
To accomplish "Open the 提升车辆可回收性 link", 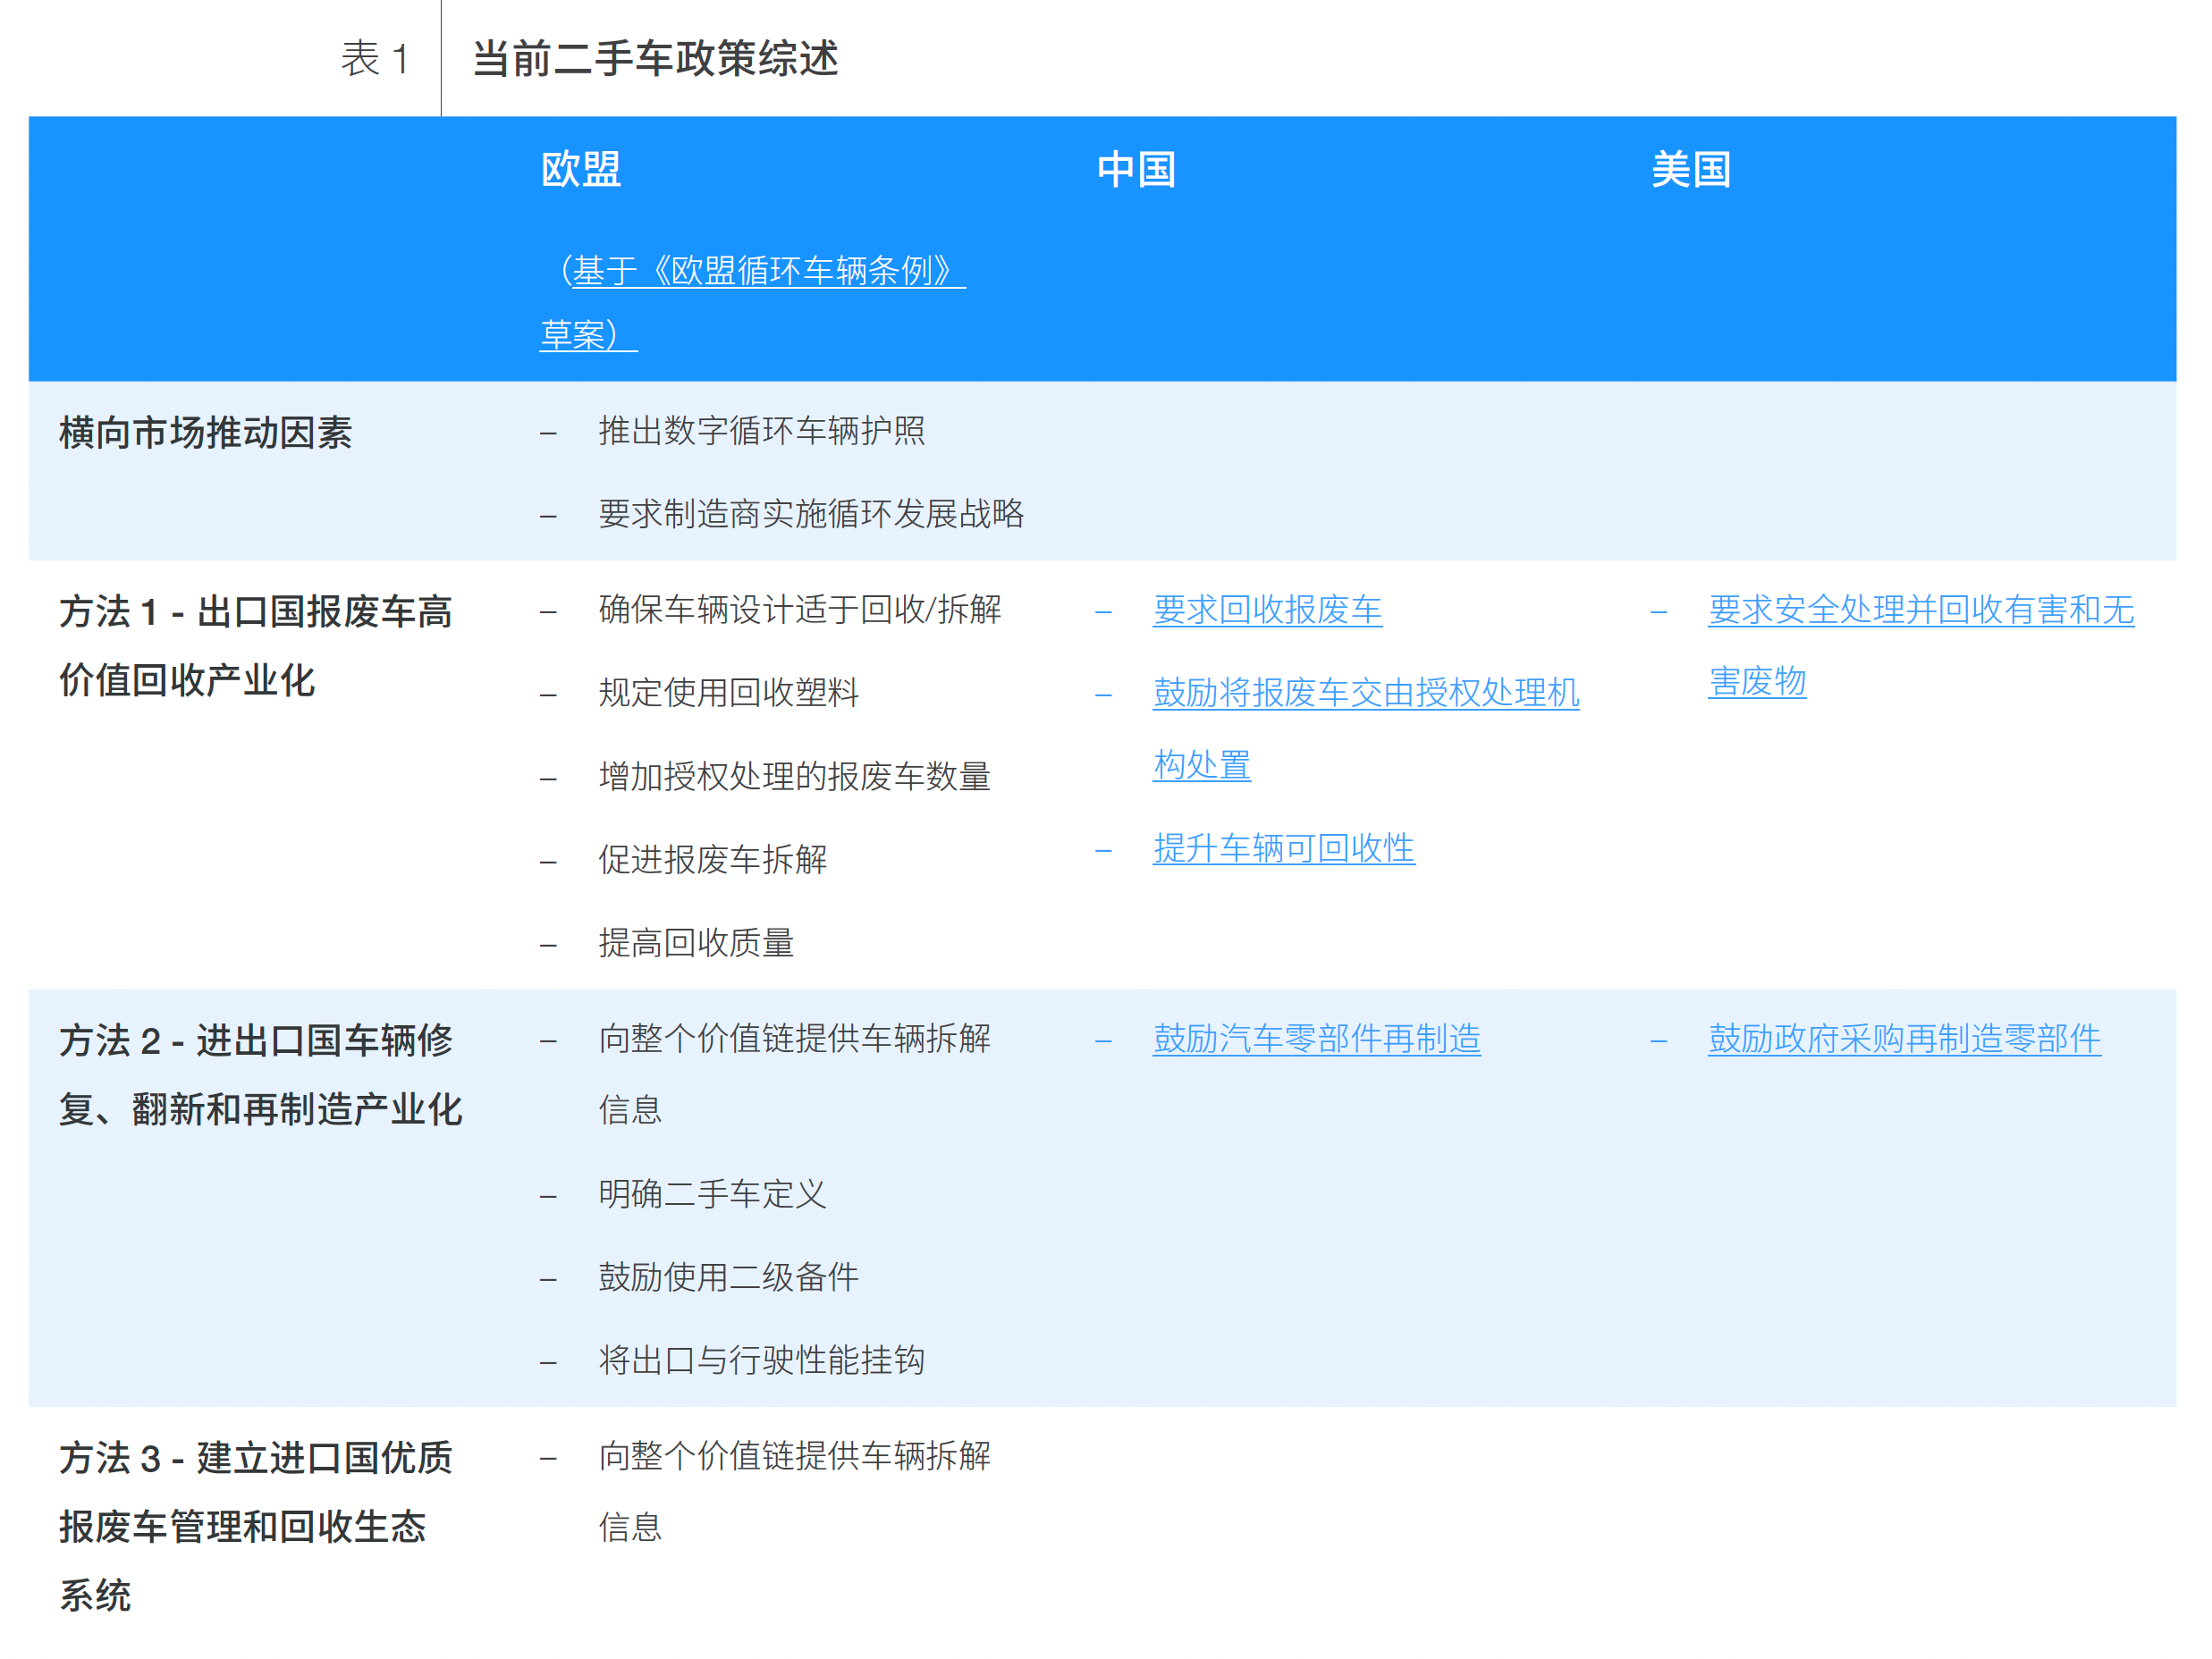I will pyautogui.click(x=1283, y=849).
